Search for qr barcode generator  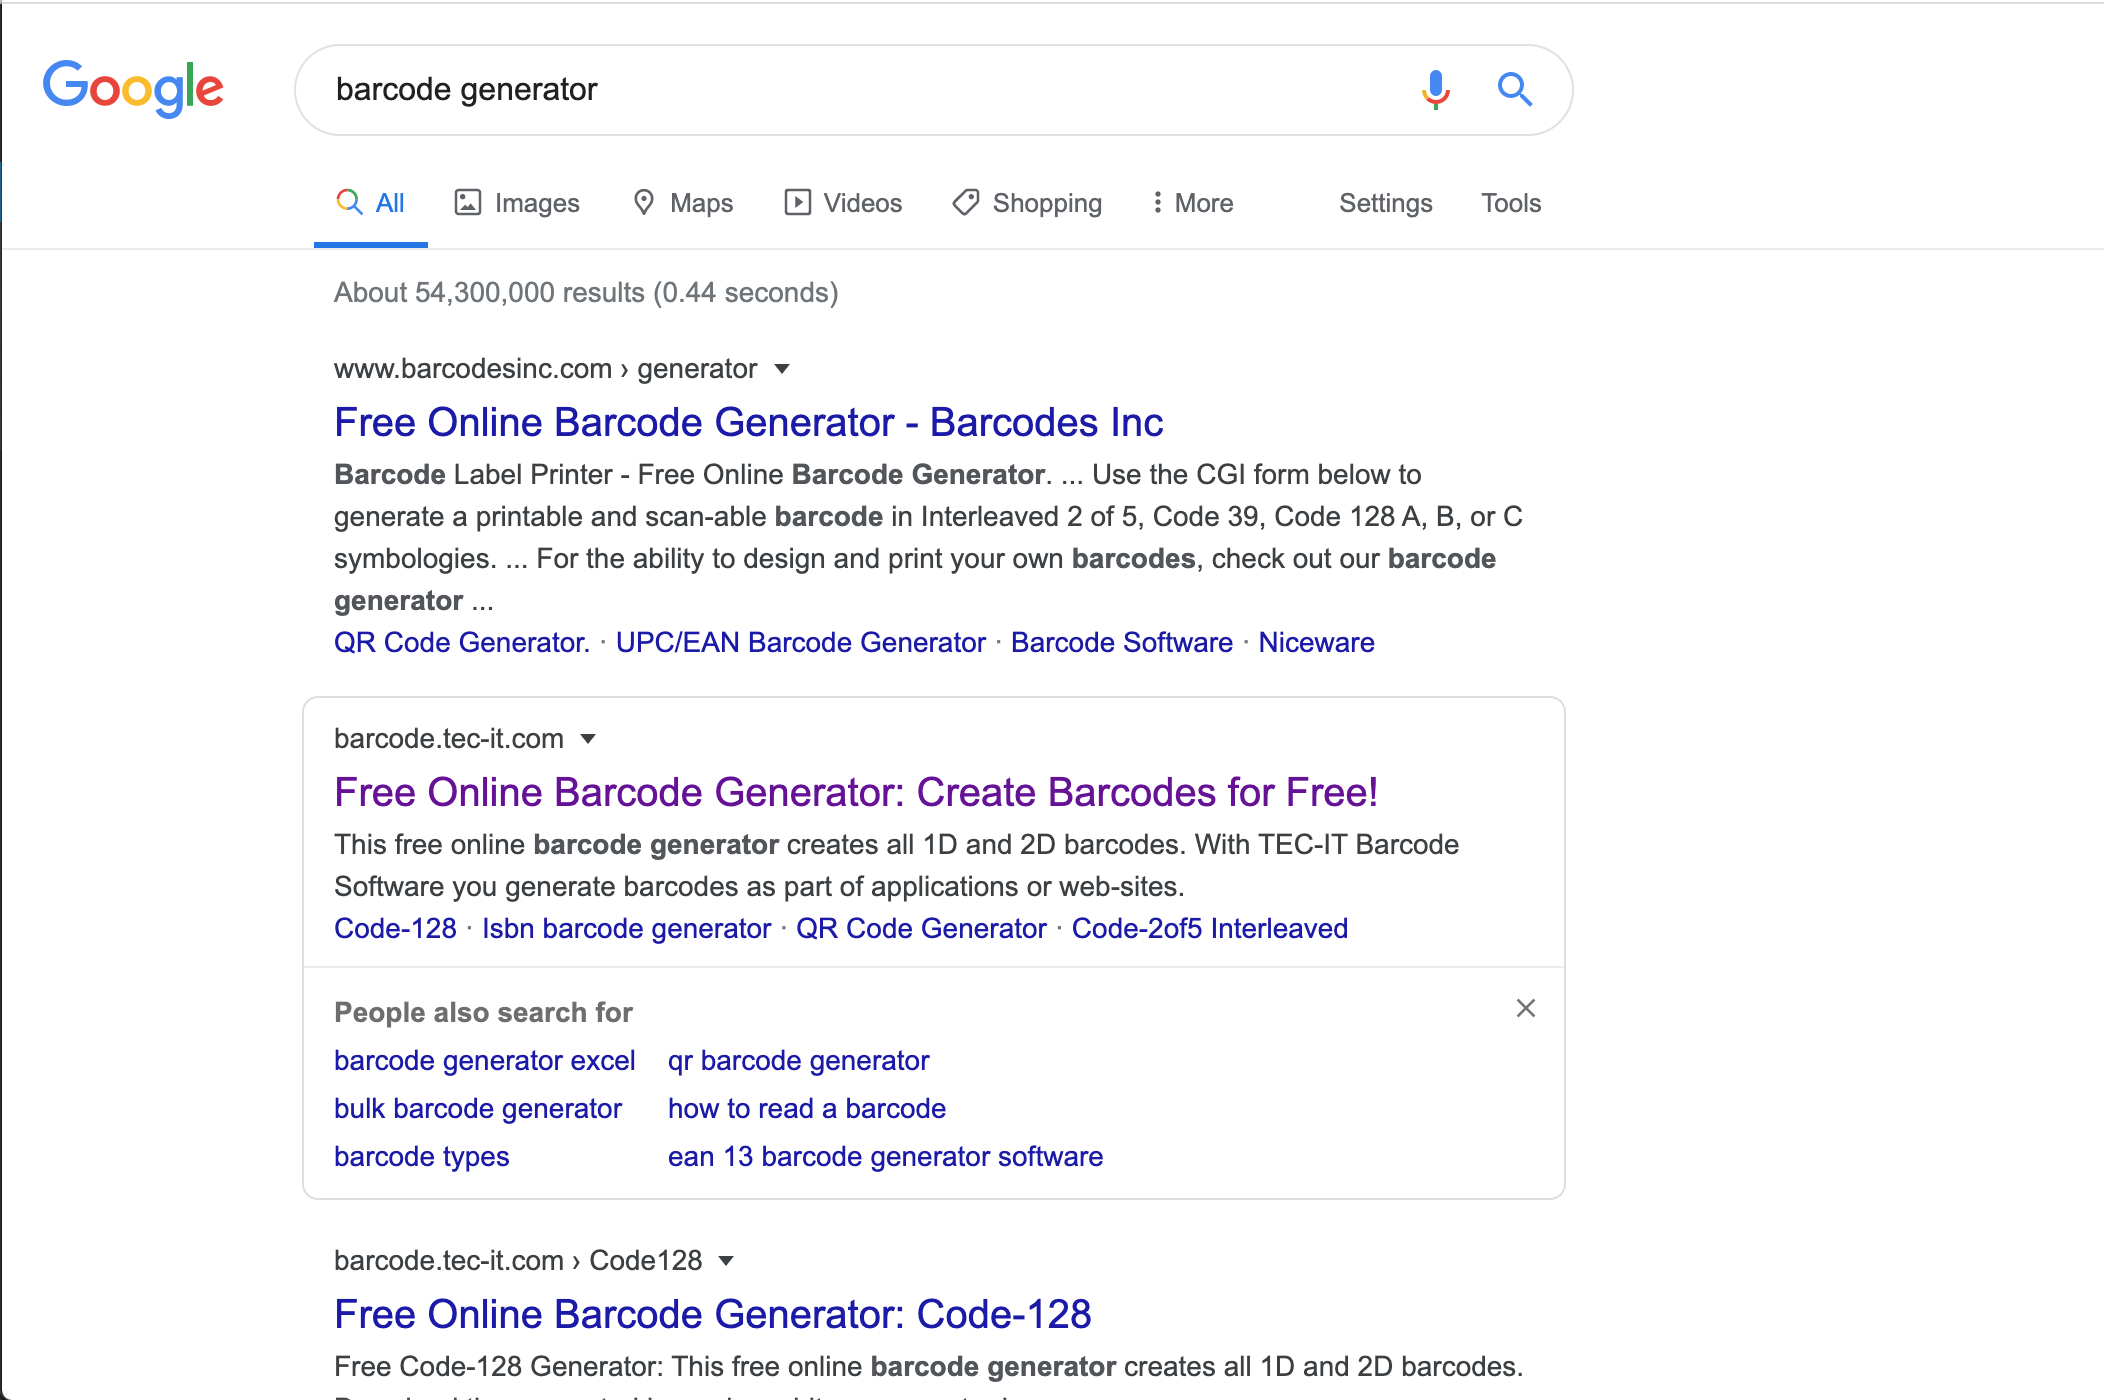click(x=798, y=1060)
